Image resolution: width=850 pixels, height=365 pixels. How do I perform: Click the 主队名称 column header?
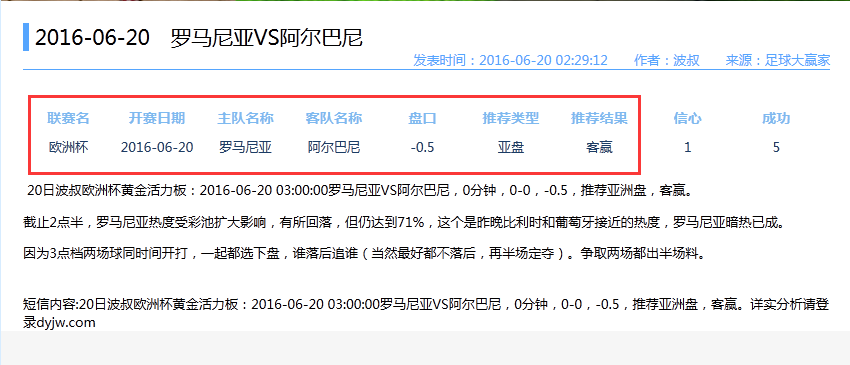click(245, 118)
